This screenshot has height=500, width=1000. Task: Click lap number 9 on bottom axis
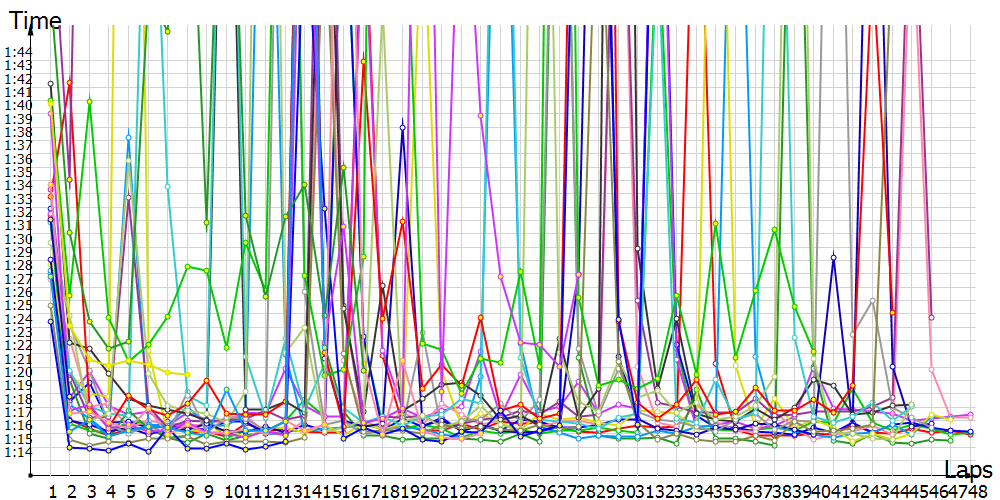(x=207, y=491)
